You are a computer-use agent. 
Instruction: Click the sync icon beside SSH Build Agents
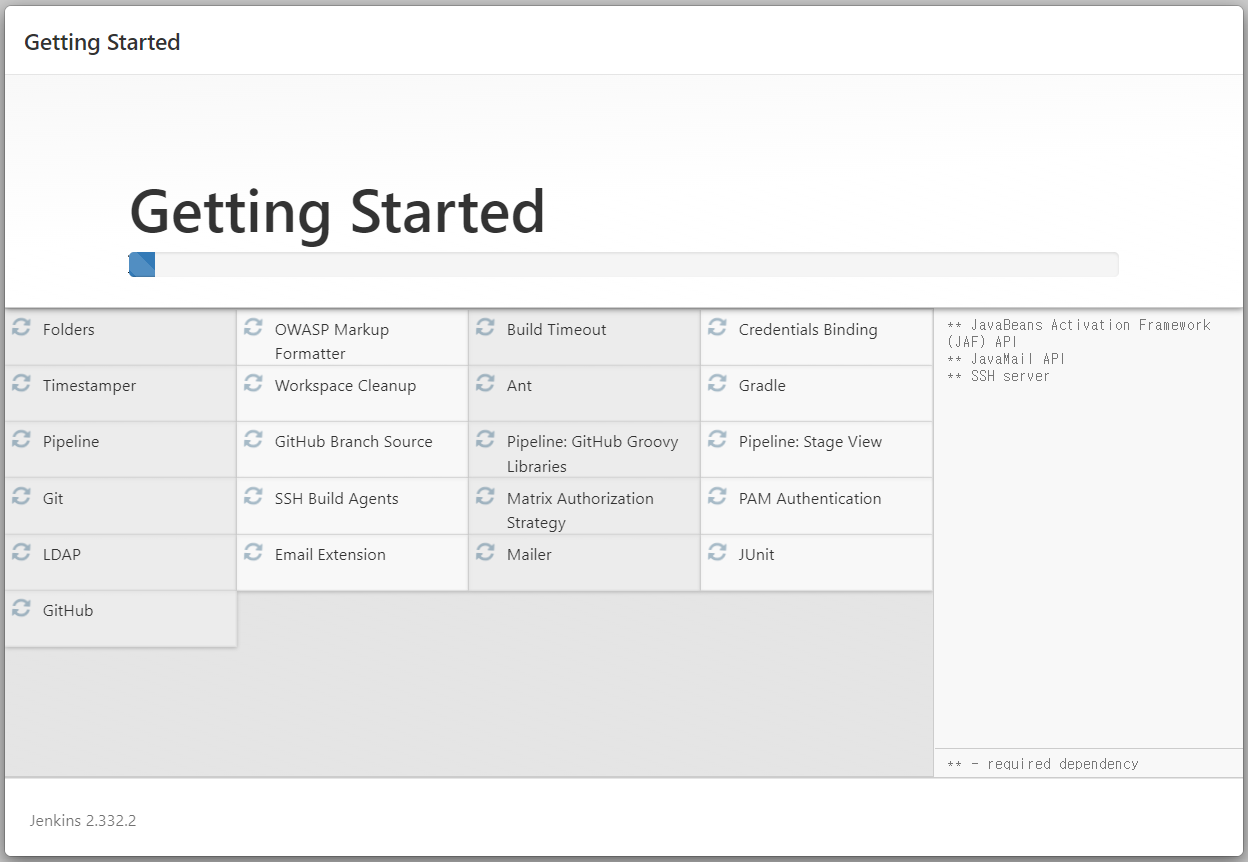coord(253,496)
